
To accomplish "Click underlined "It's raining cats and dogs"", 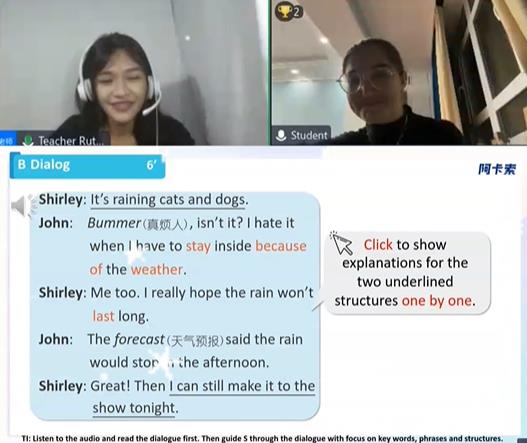I will [169, 200].
